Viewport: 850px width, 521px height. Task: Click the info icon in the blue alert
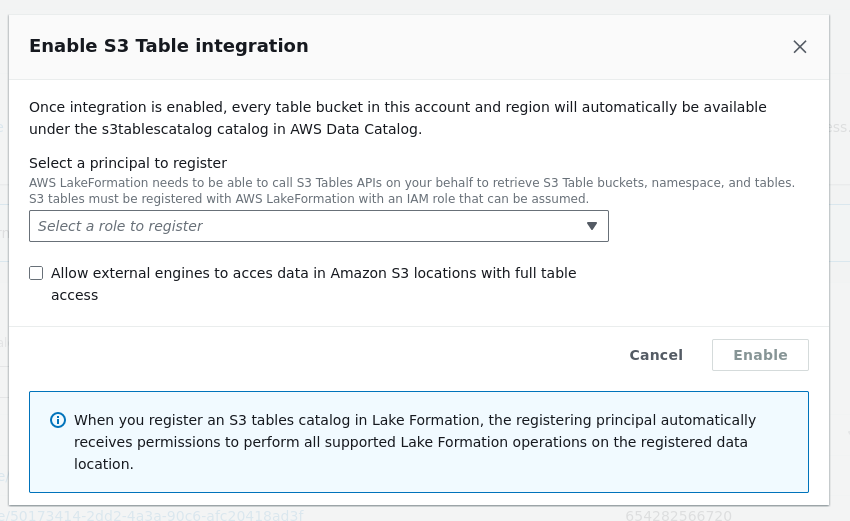[x=58, y=420]
